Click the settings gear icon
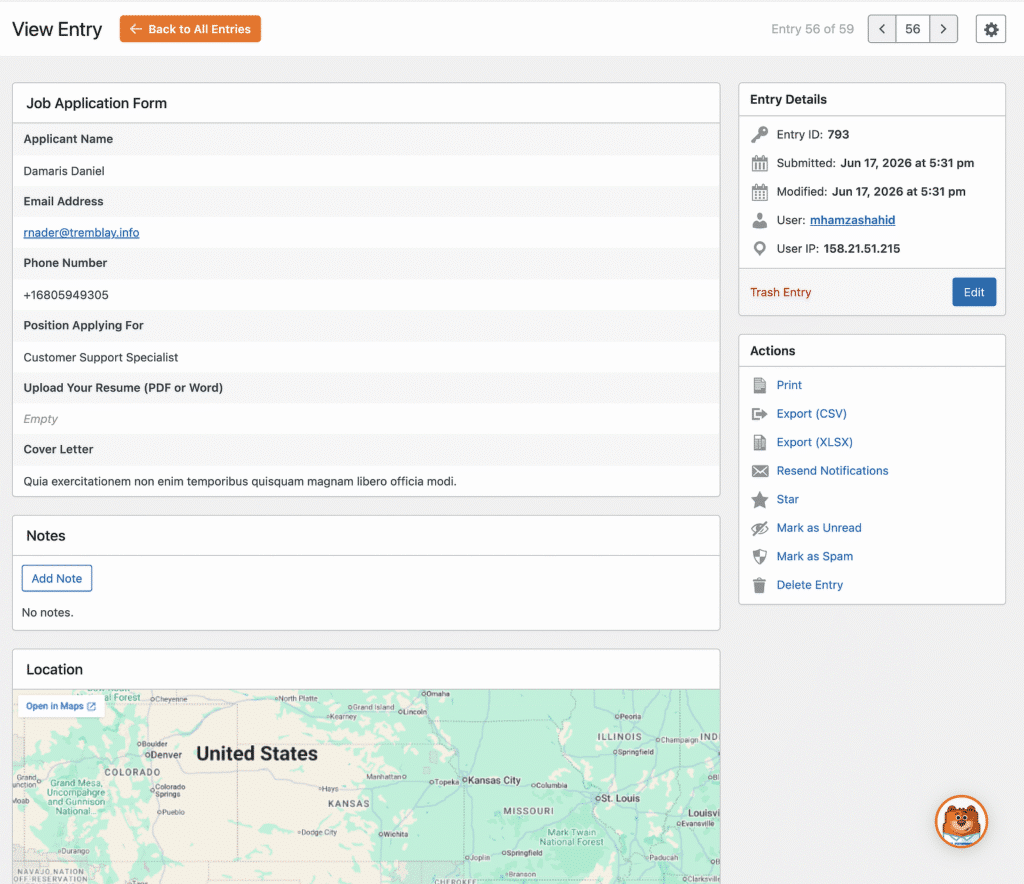The height and width of the screenshot is (884, 1024). coord(991,29)
